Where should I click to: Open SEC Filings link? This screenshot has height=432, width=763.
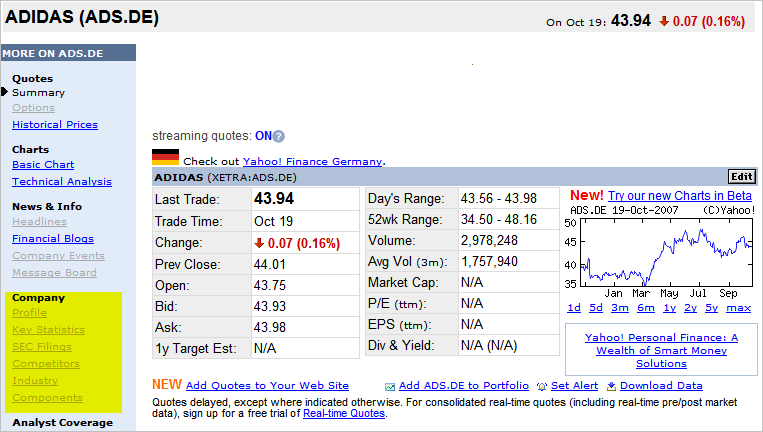click(42, 346)
